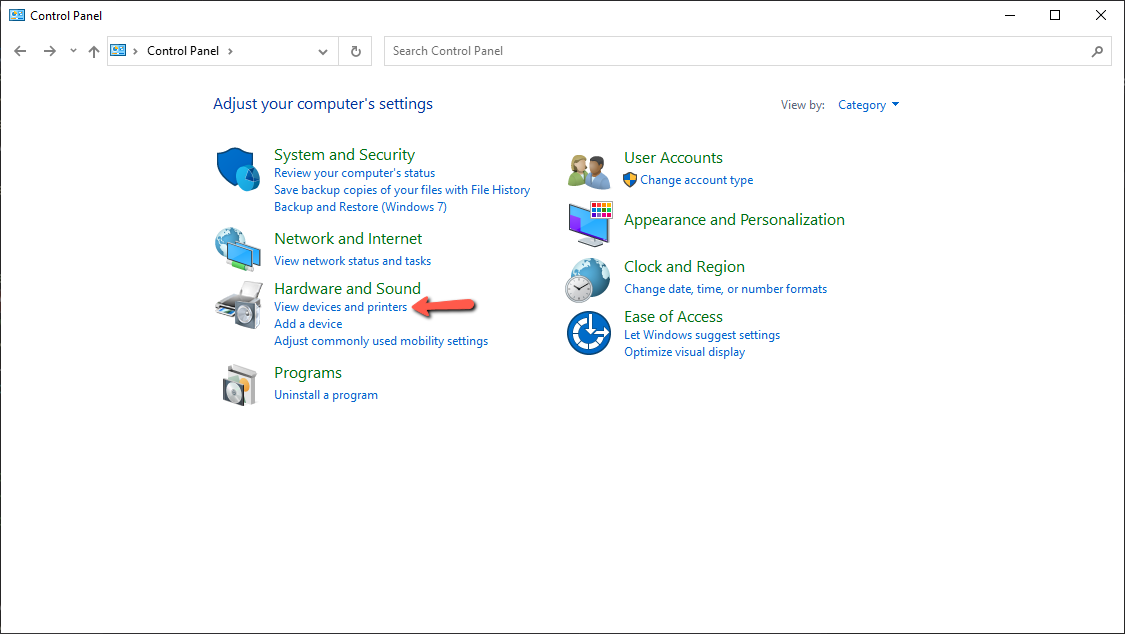The width and height of the screenshot is (1125, 634).
Task: Expand breadcrumb chevron before Control Panel
Action: tap(135, 51)
